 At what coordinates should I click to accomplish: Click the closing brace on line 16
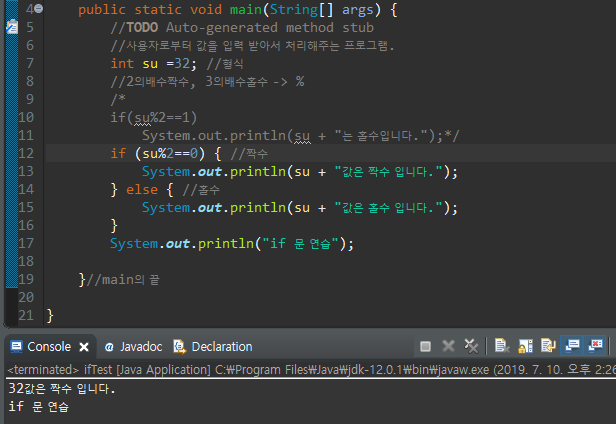114,226
